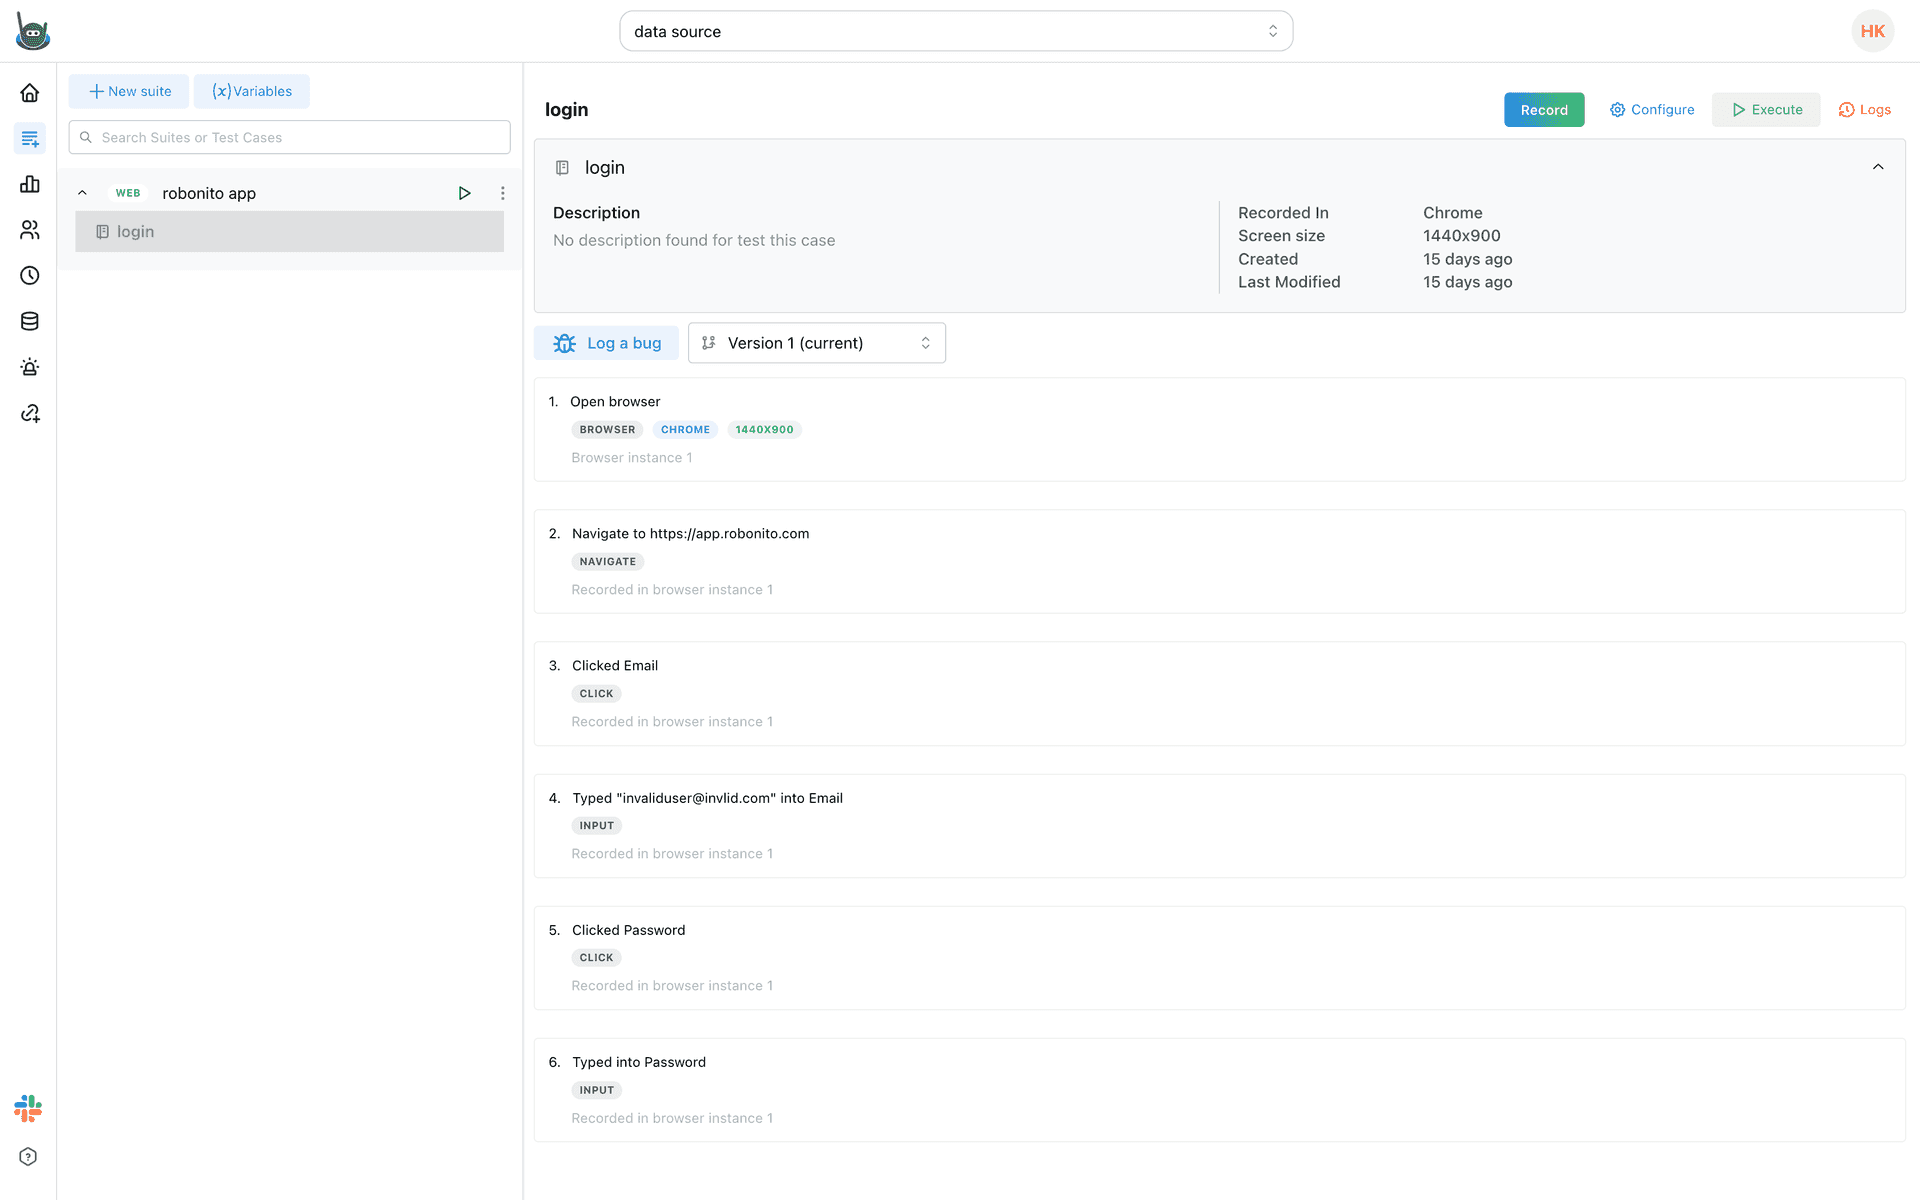Screen dimensions: 1920x1200
Task: Open the test suites list sidebar icon
Action: coord(30,139)
